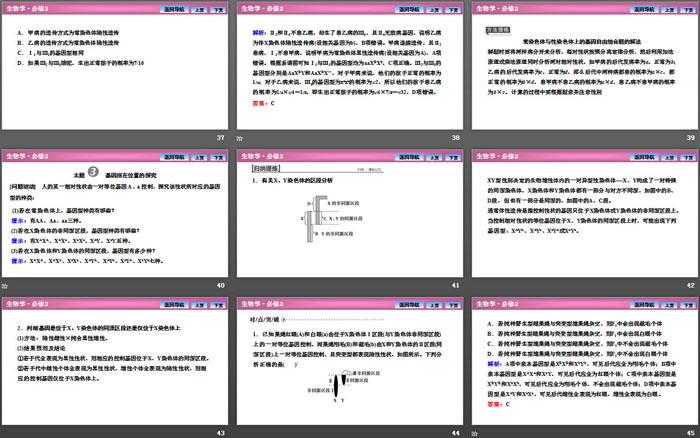700x438 pixels.
Task: Click the 归纳提炼 heading on slide 41
Action: 260,169
